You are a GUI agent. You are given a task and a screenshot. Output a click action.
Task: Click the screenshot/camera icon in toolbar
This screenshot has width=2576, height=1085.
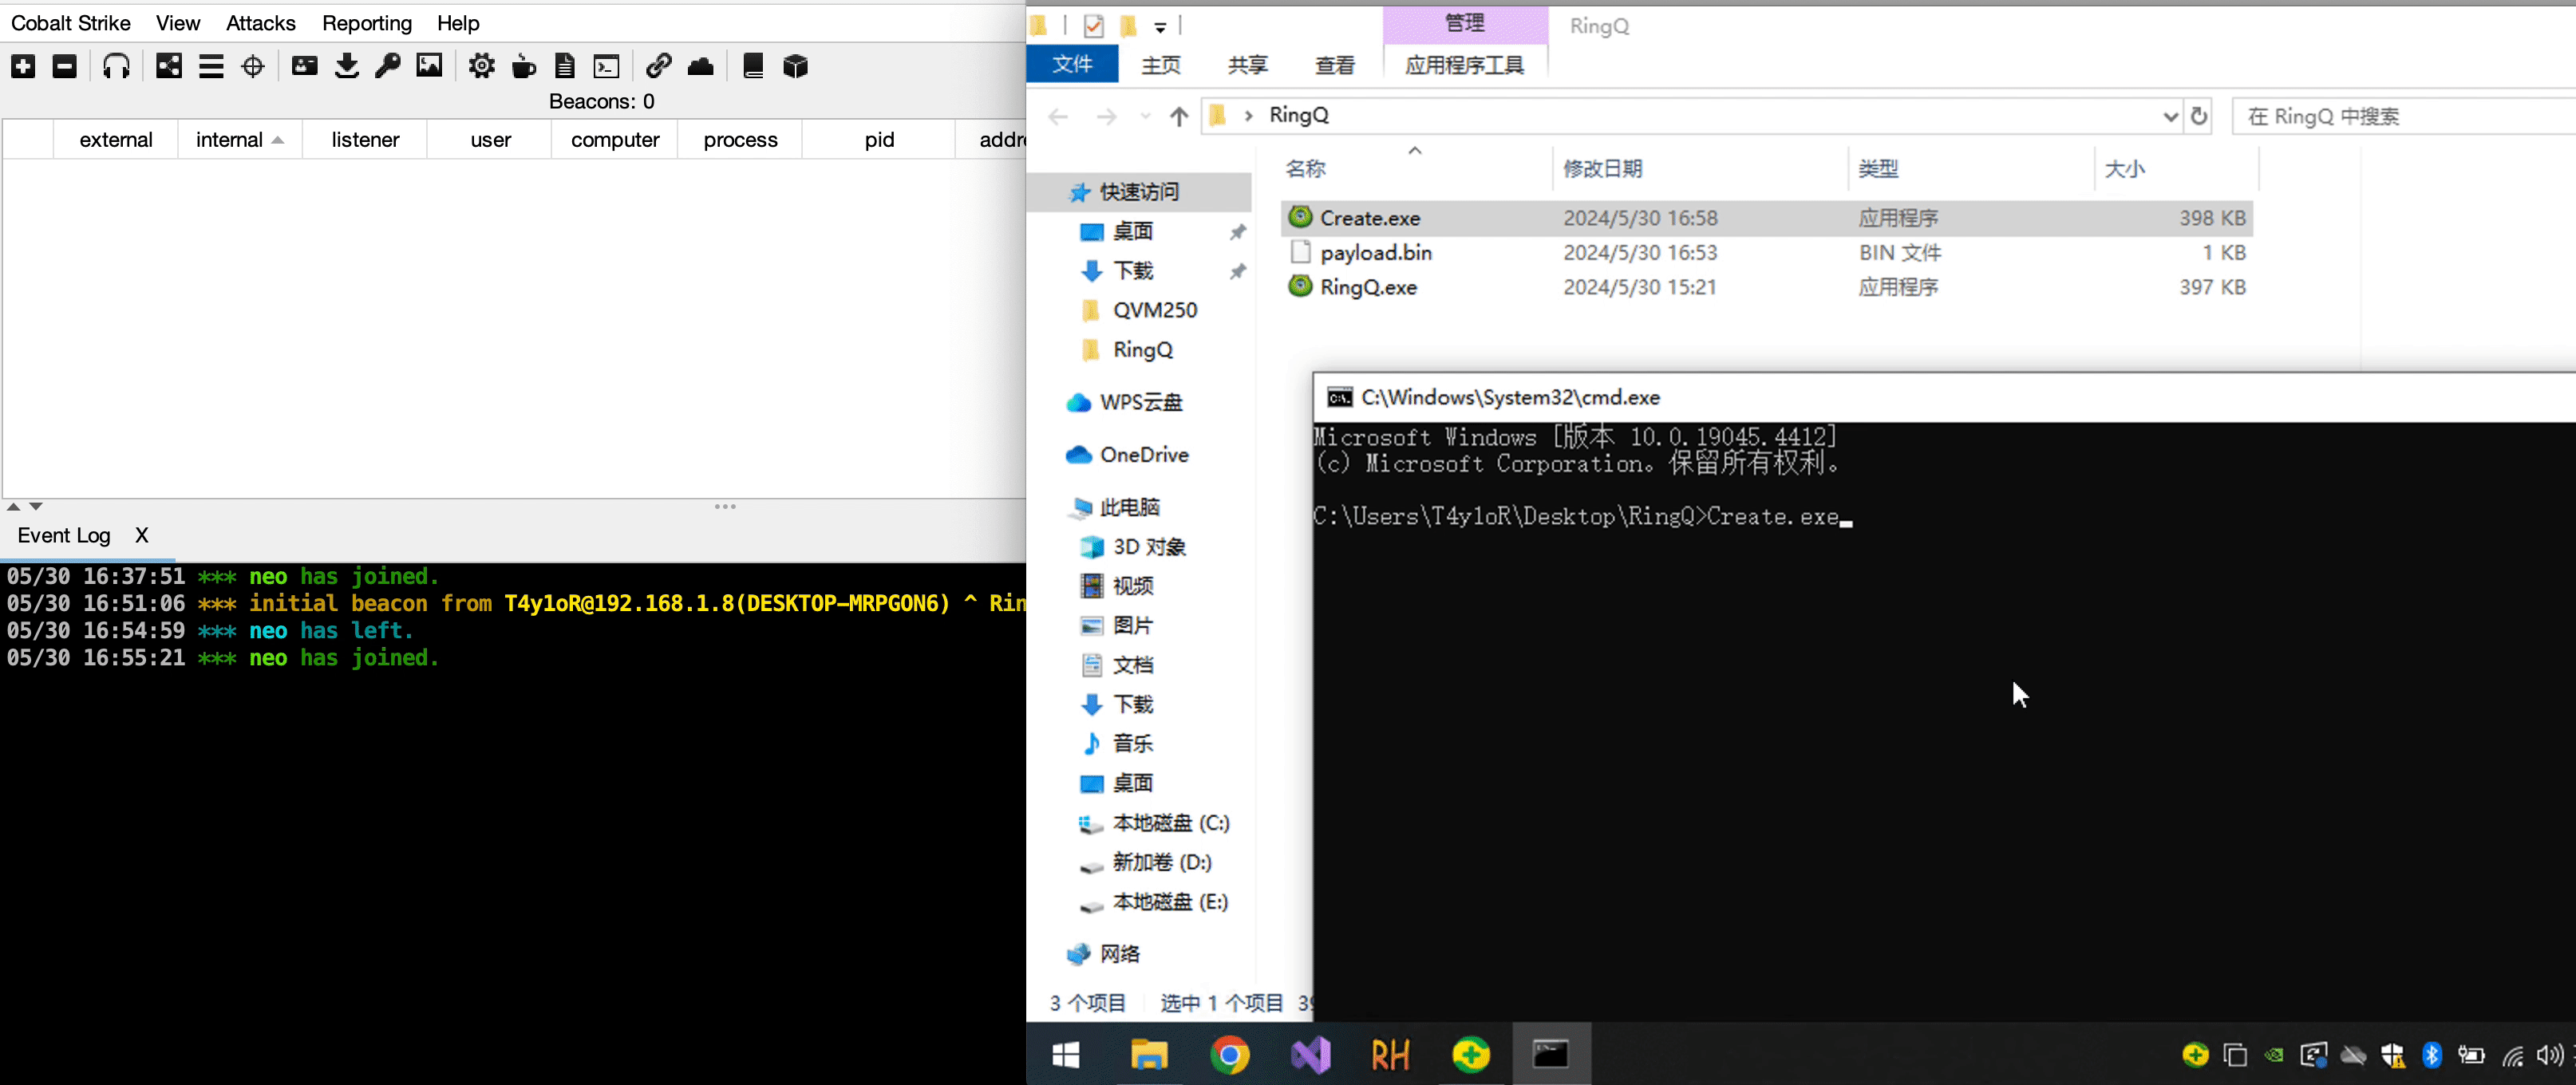pos(430,65)
